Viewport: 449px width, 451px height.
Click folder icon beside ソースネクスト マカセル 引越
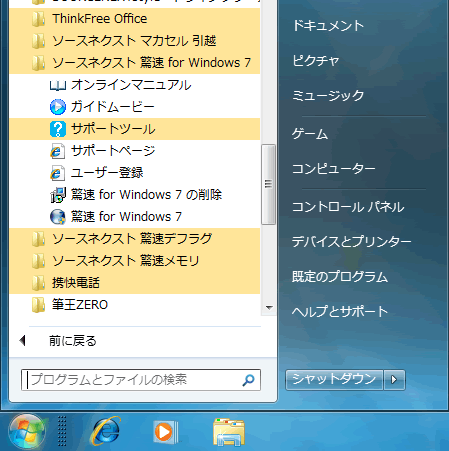tap(39, 41)
